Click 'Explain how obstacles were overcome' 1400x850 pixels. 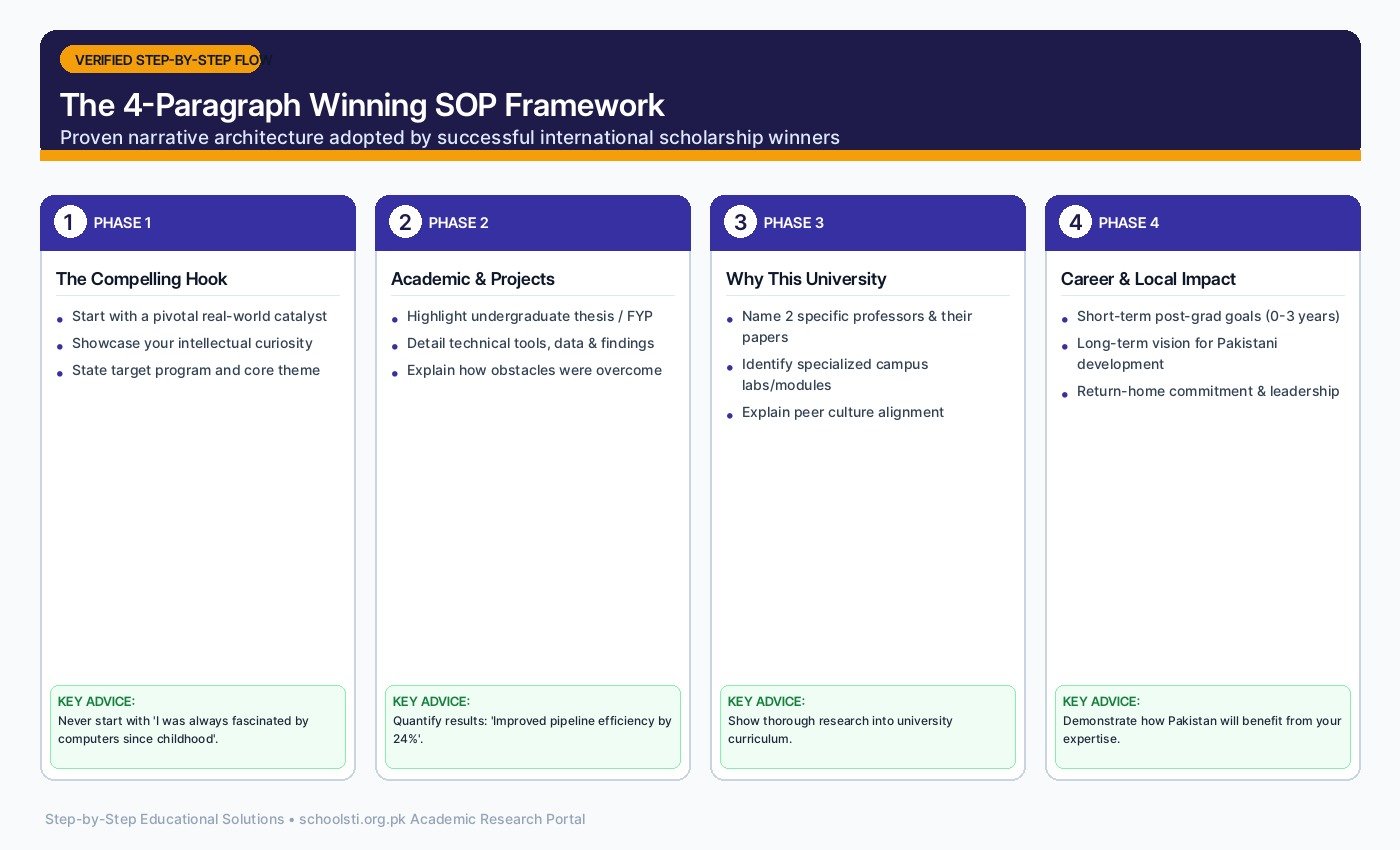pyautogui.click(x=534, y=370)
